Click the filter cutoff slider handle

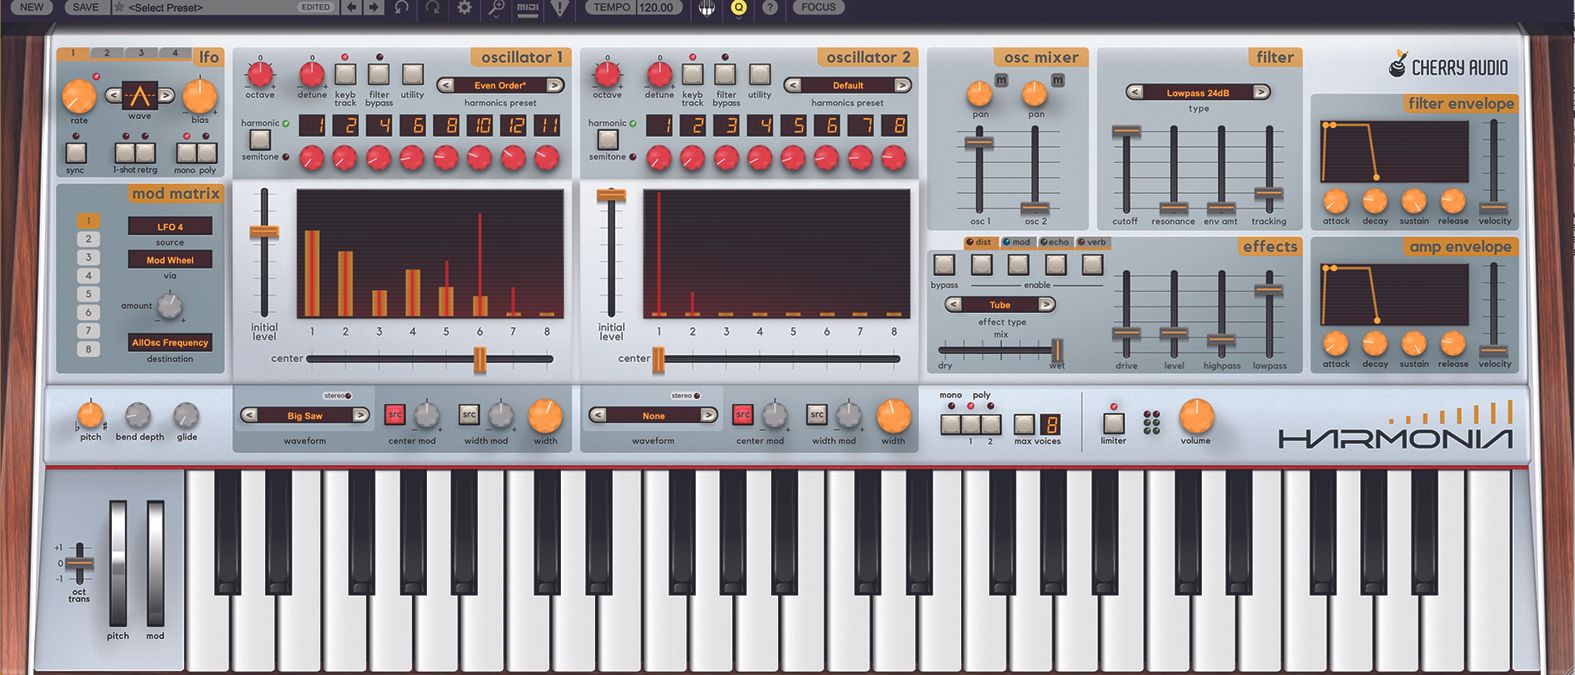click(1126, 132)
